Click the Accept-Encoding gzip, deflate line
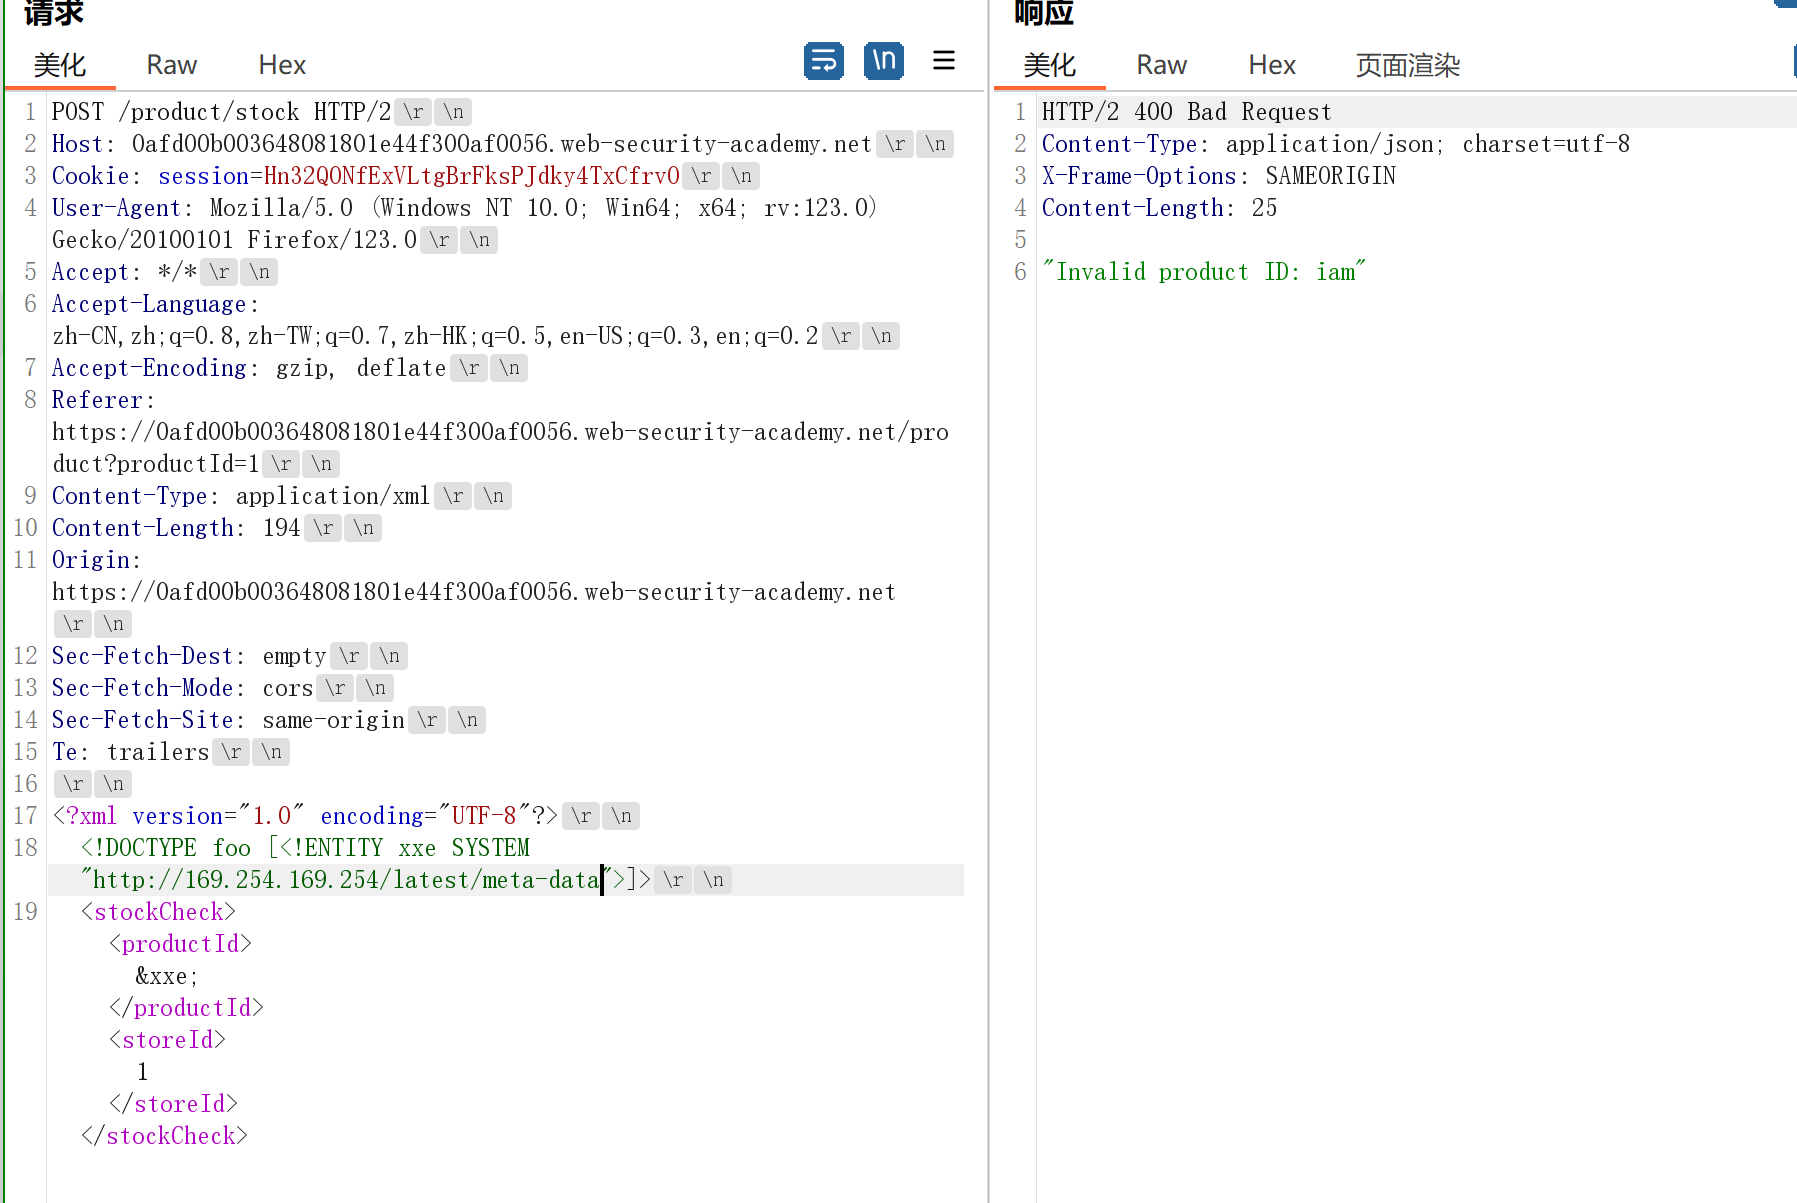 click(249, 368)
